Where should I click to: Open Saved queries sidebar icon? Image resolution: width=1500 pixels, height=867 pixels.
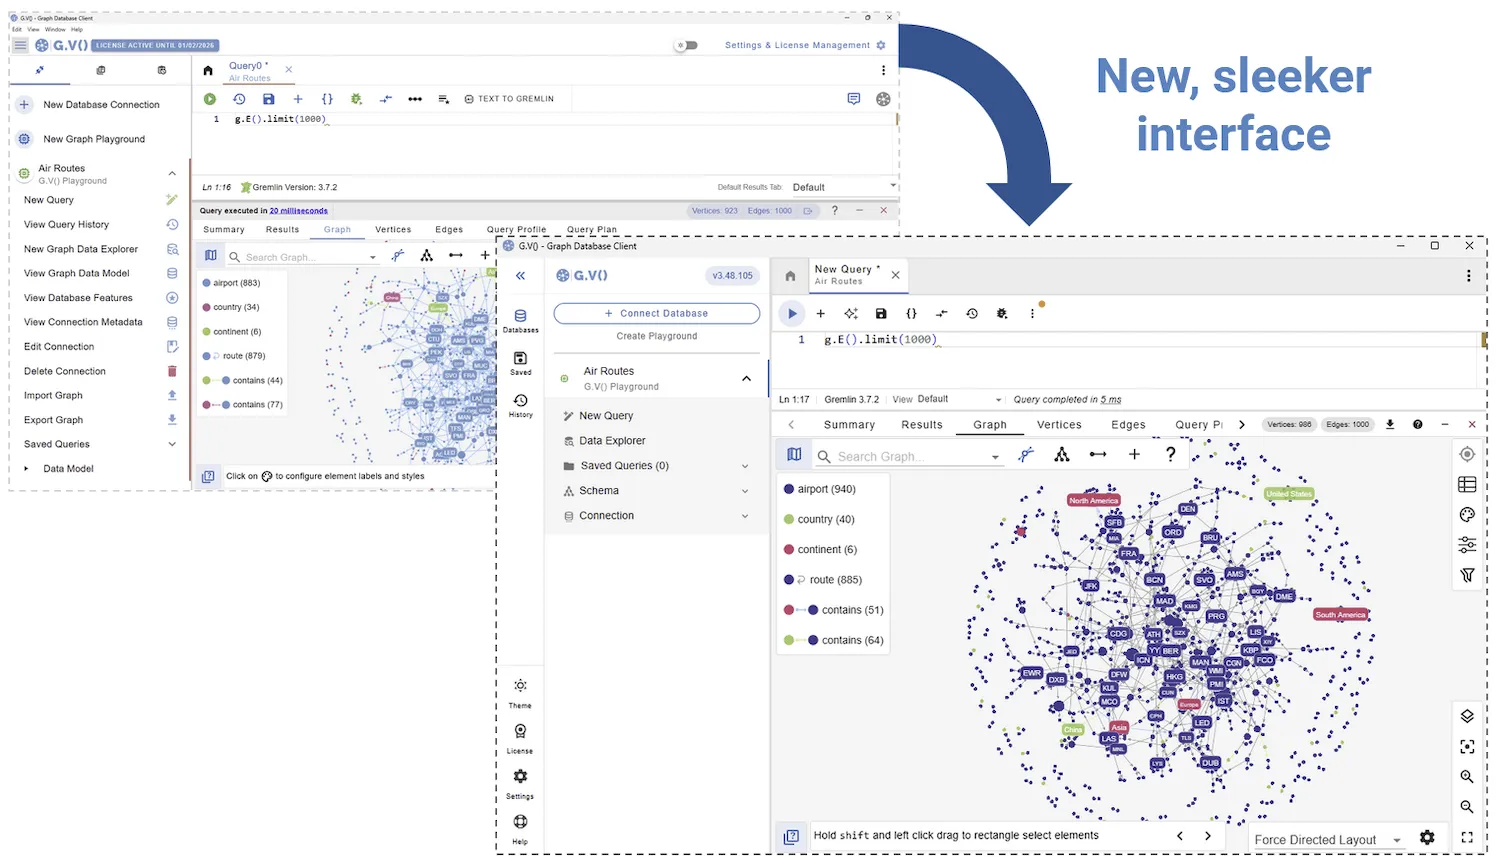[520, 363]
